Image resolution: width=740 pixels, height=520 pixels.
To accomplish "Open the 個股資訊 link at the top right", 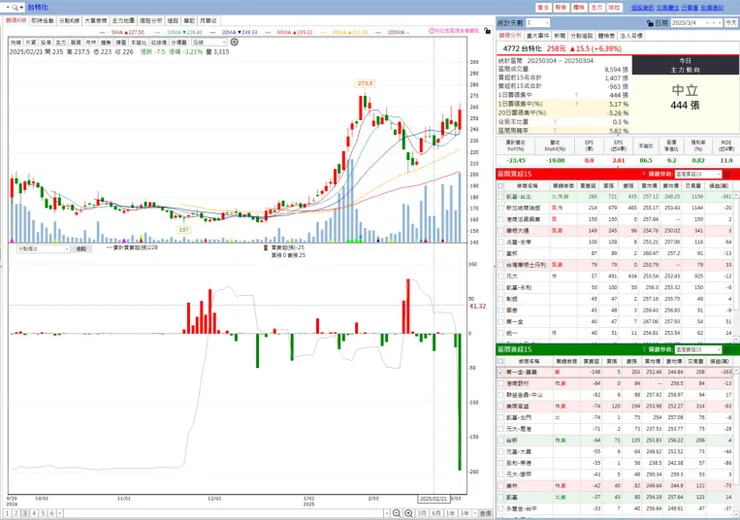I will [642, 8].
